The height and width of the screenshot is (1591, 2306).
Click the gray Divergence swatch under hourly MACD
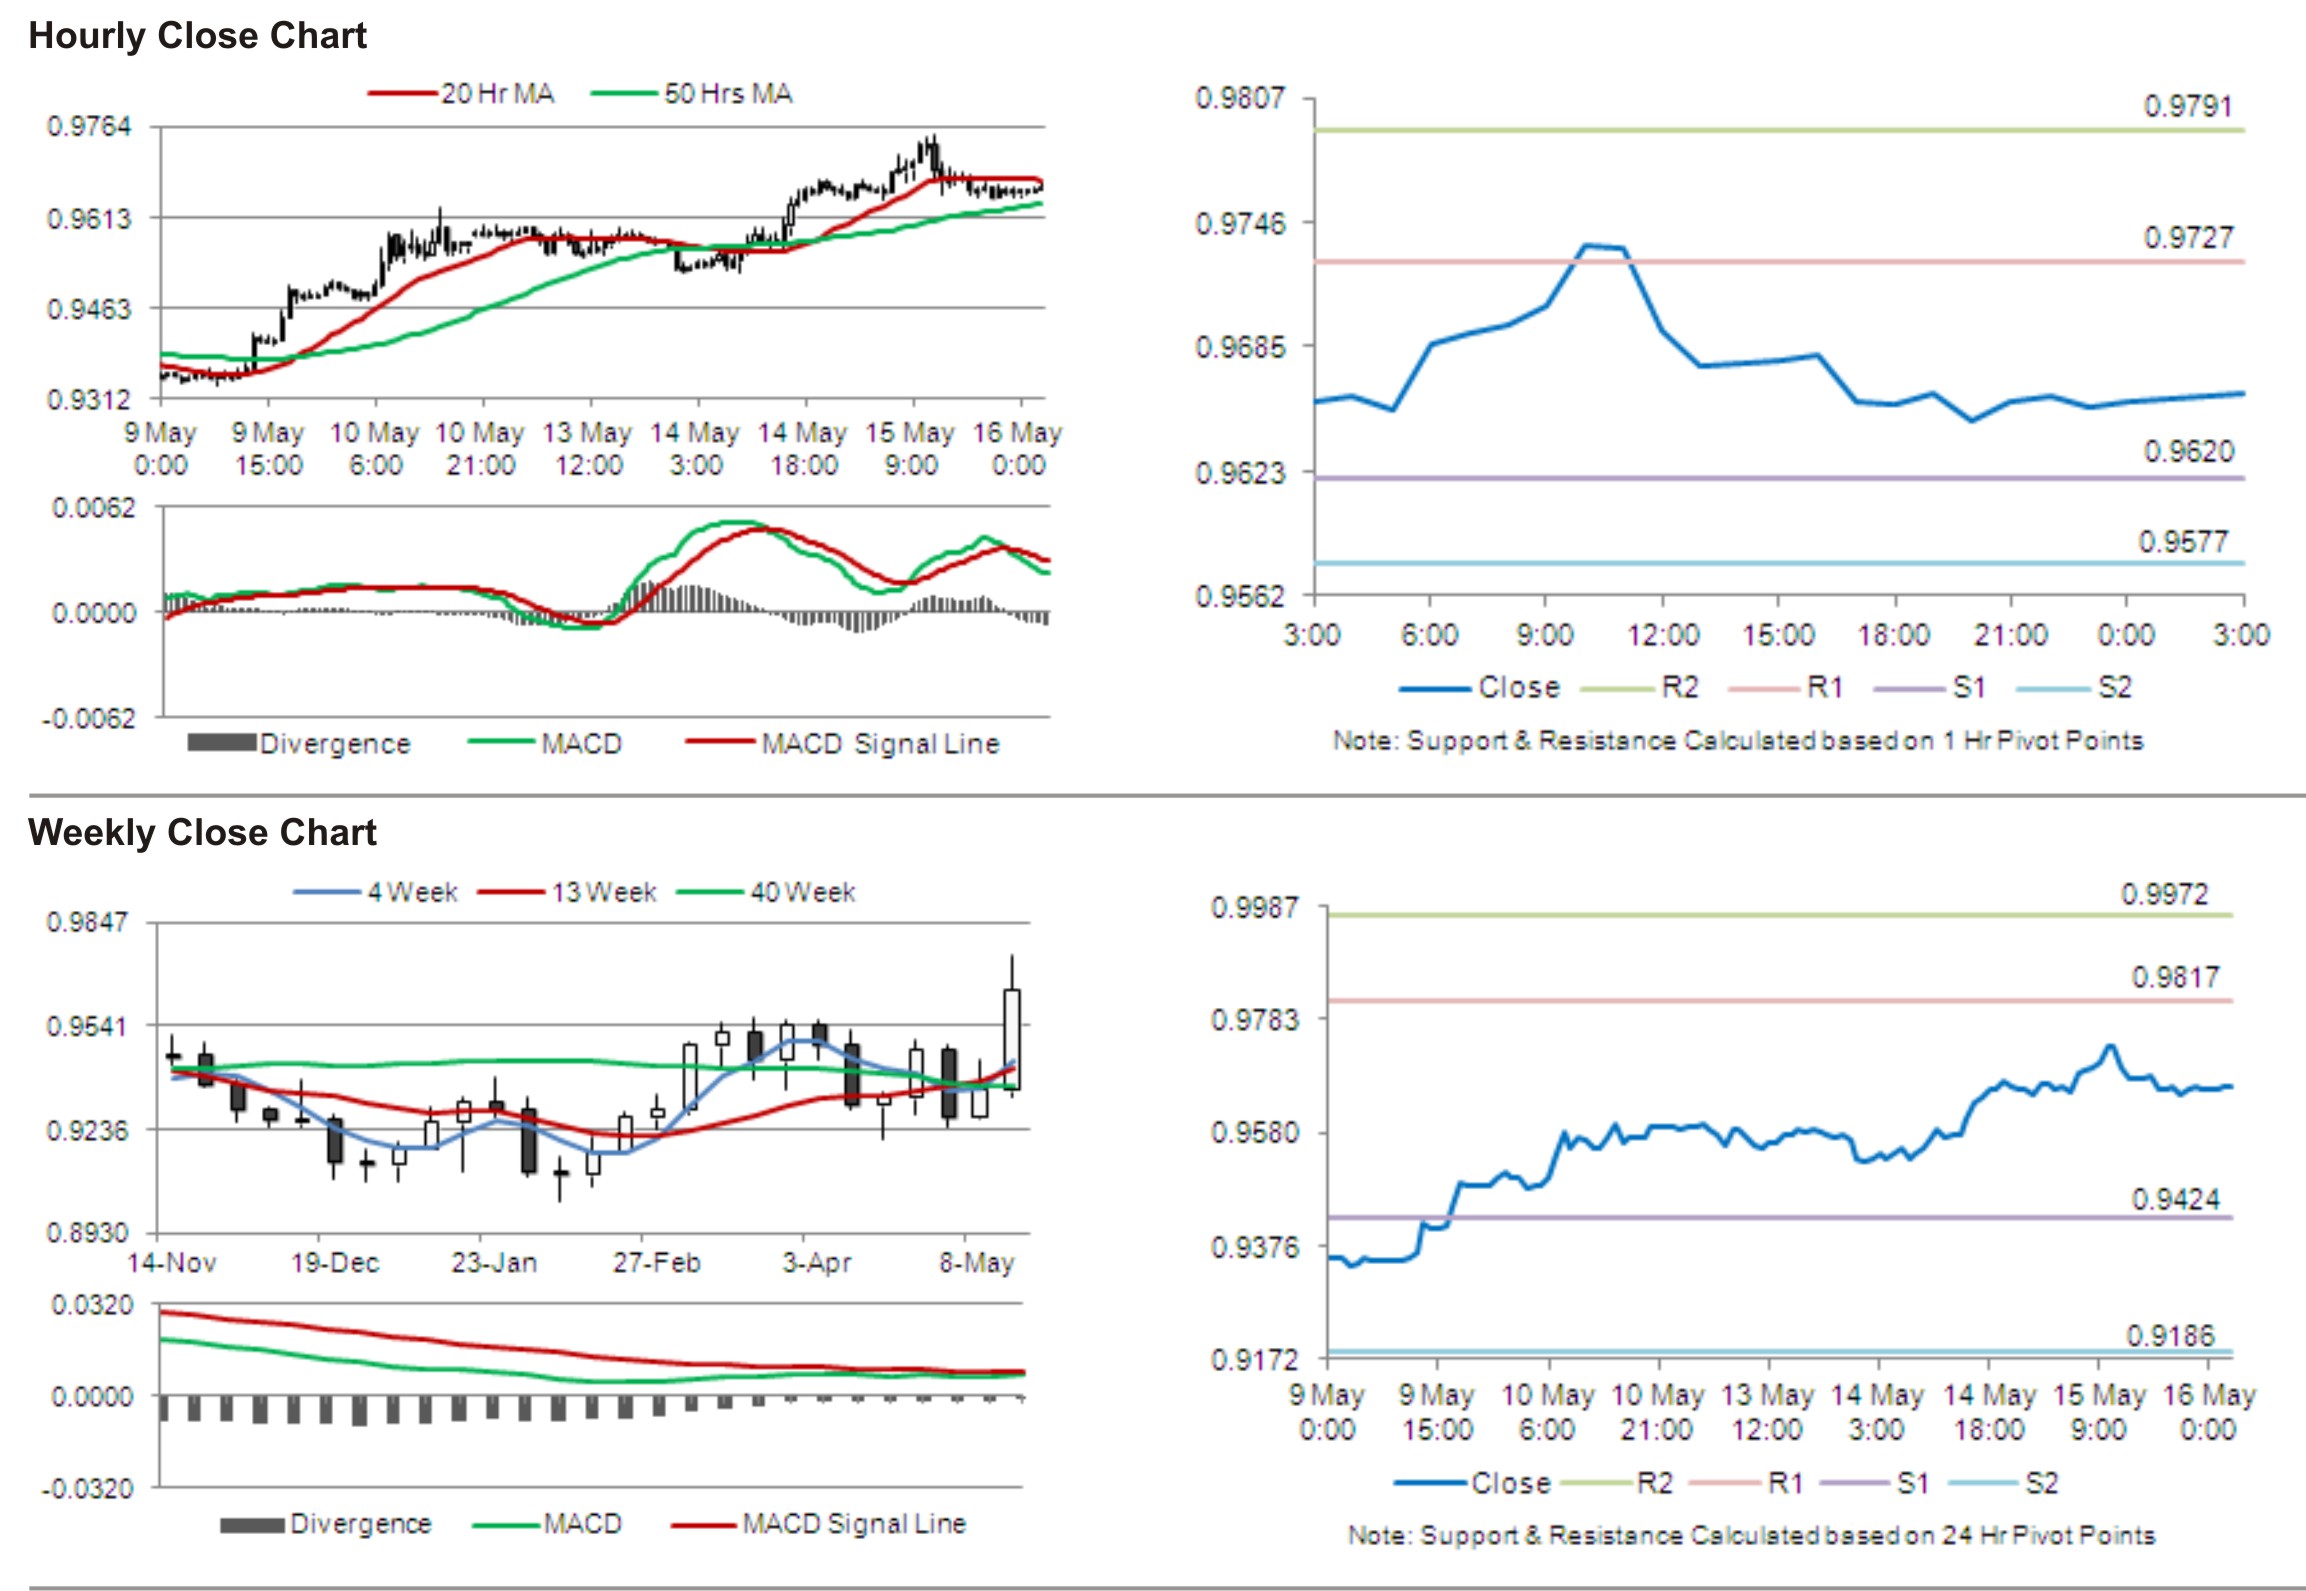point(222,743)
